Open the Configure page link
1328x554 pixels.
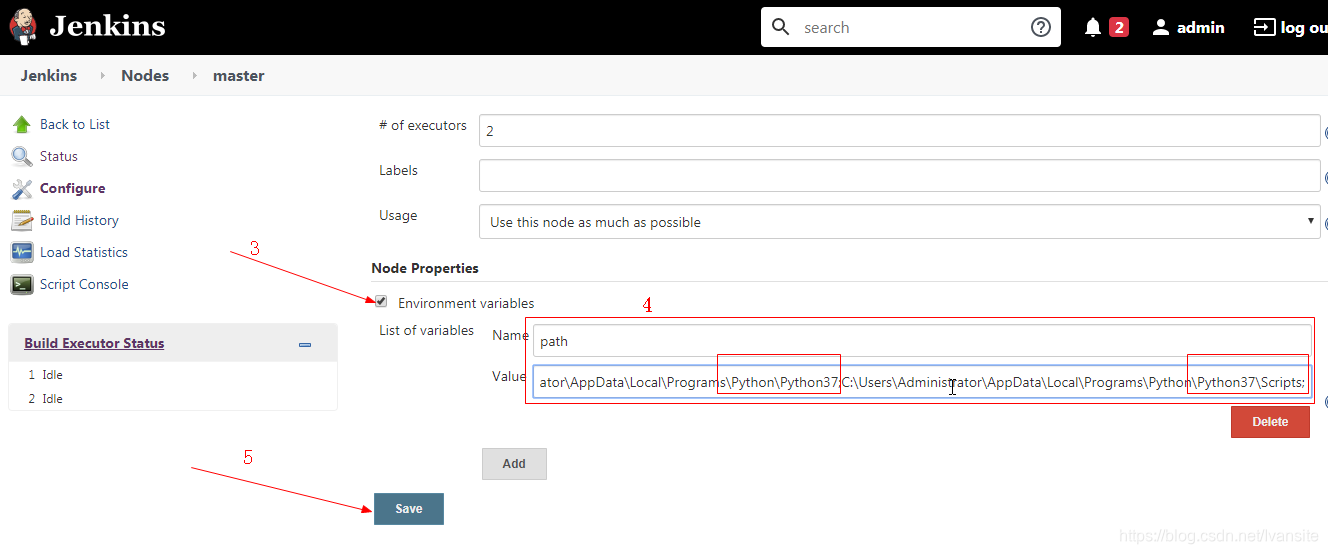73,188
